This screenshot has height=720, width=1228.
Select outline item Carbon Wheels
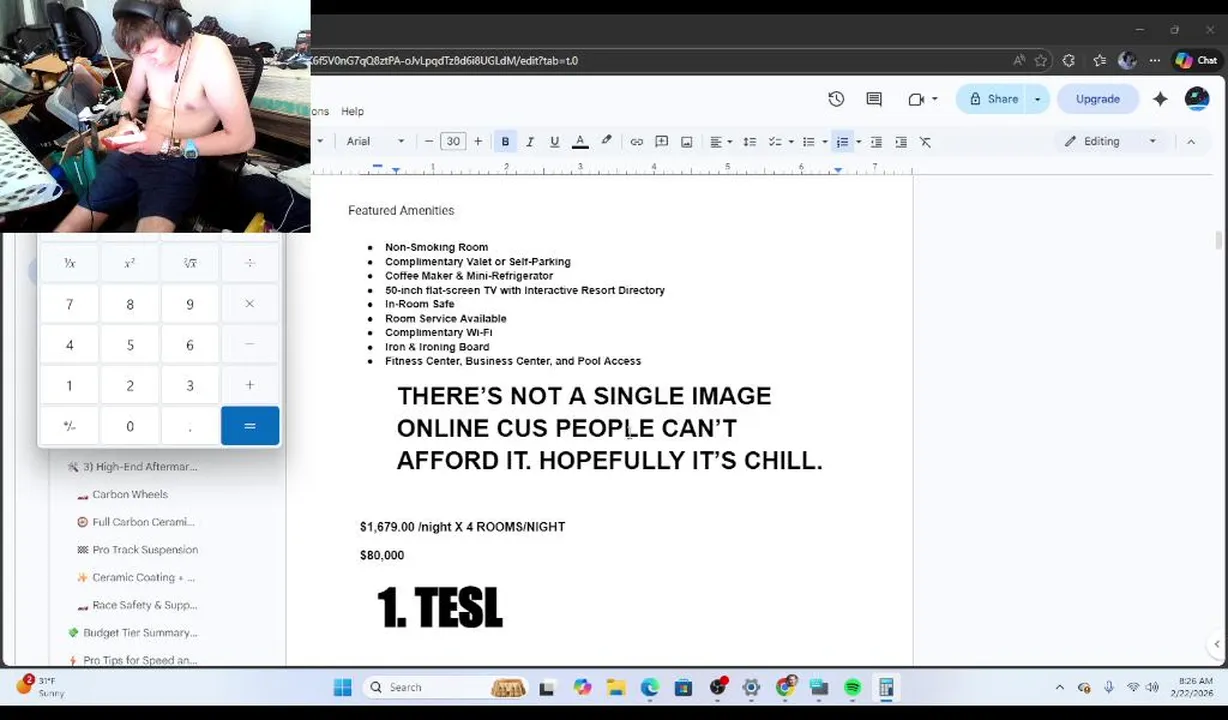click(130, 494)
